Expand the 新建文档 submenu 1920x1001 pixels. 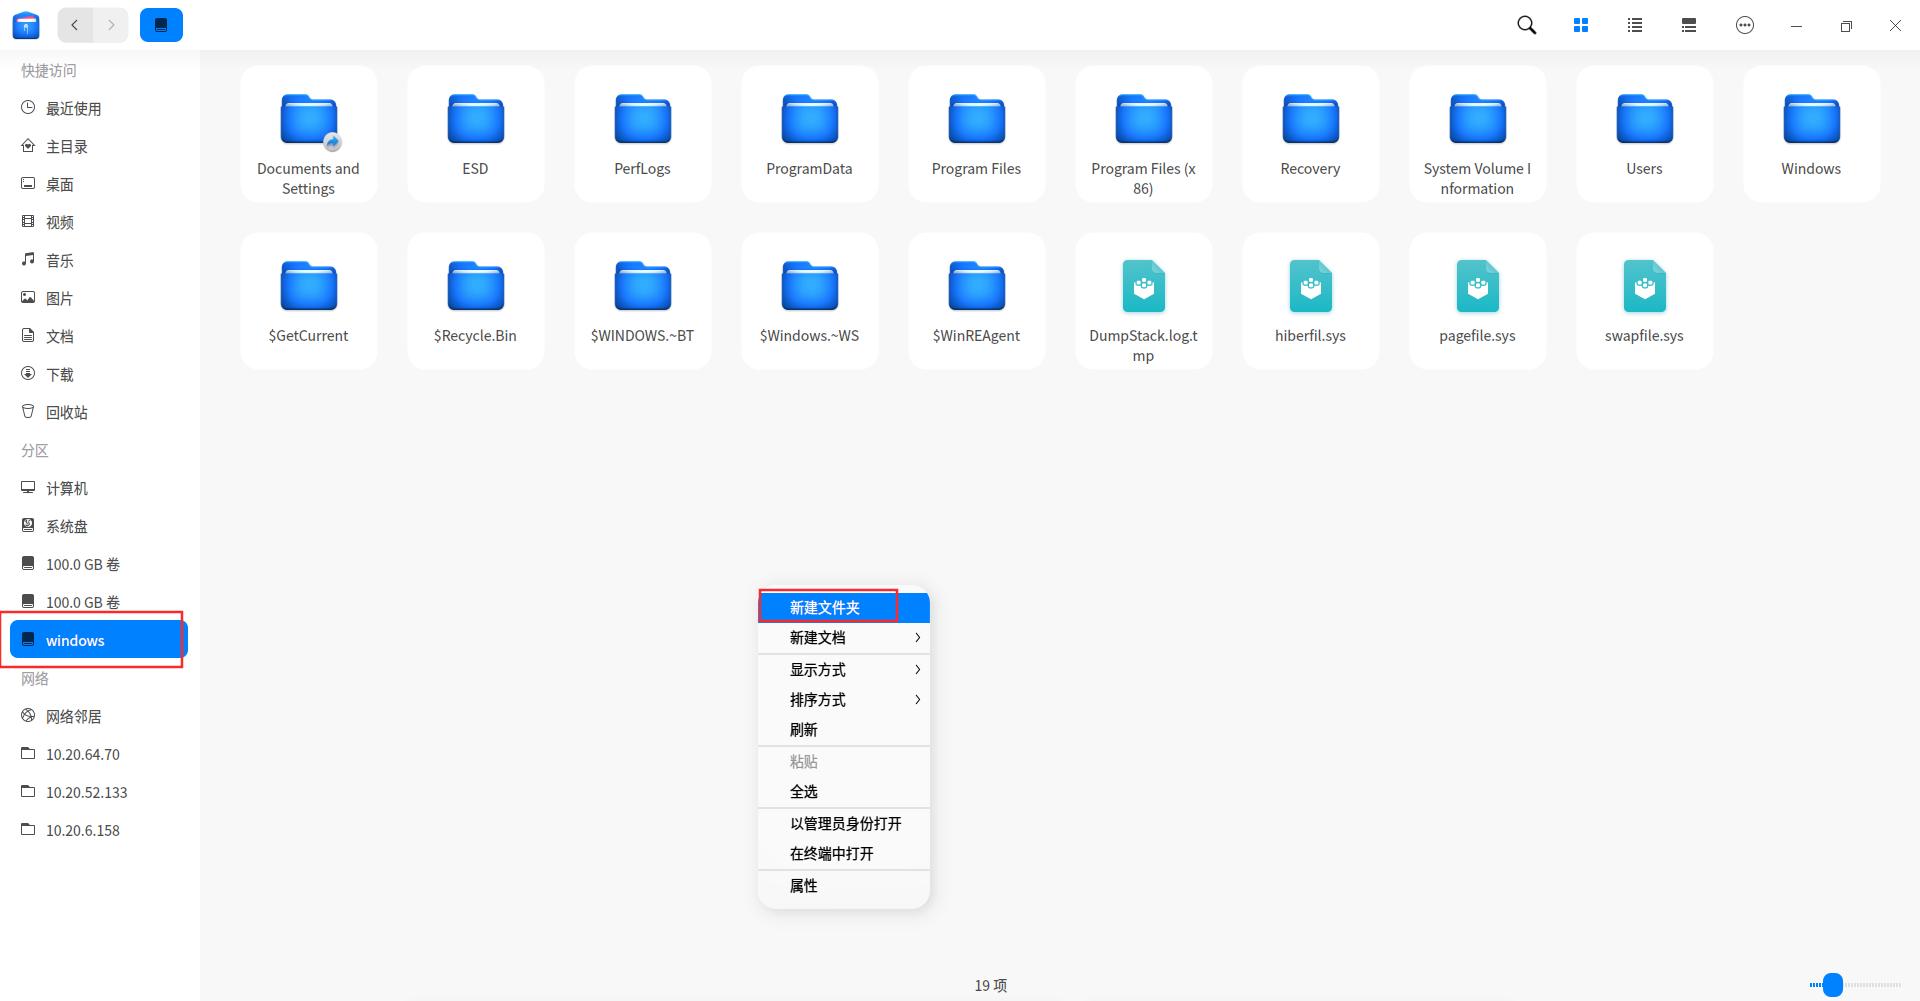coord(844,638)
